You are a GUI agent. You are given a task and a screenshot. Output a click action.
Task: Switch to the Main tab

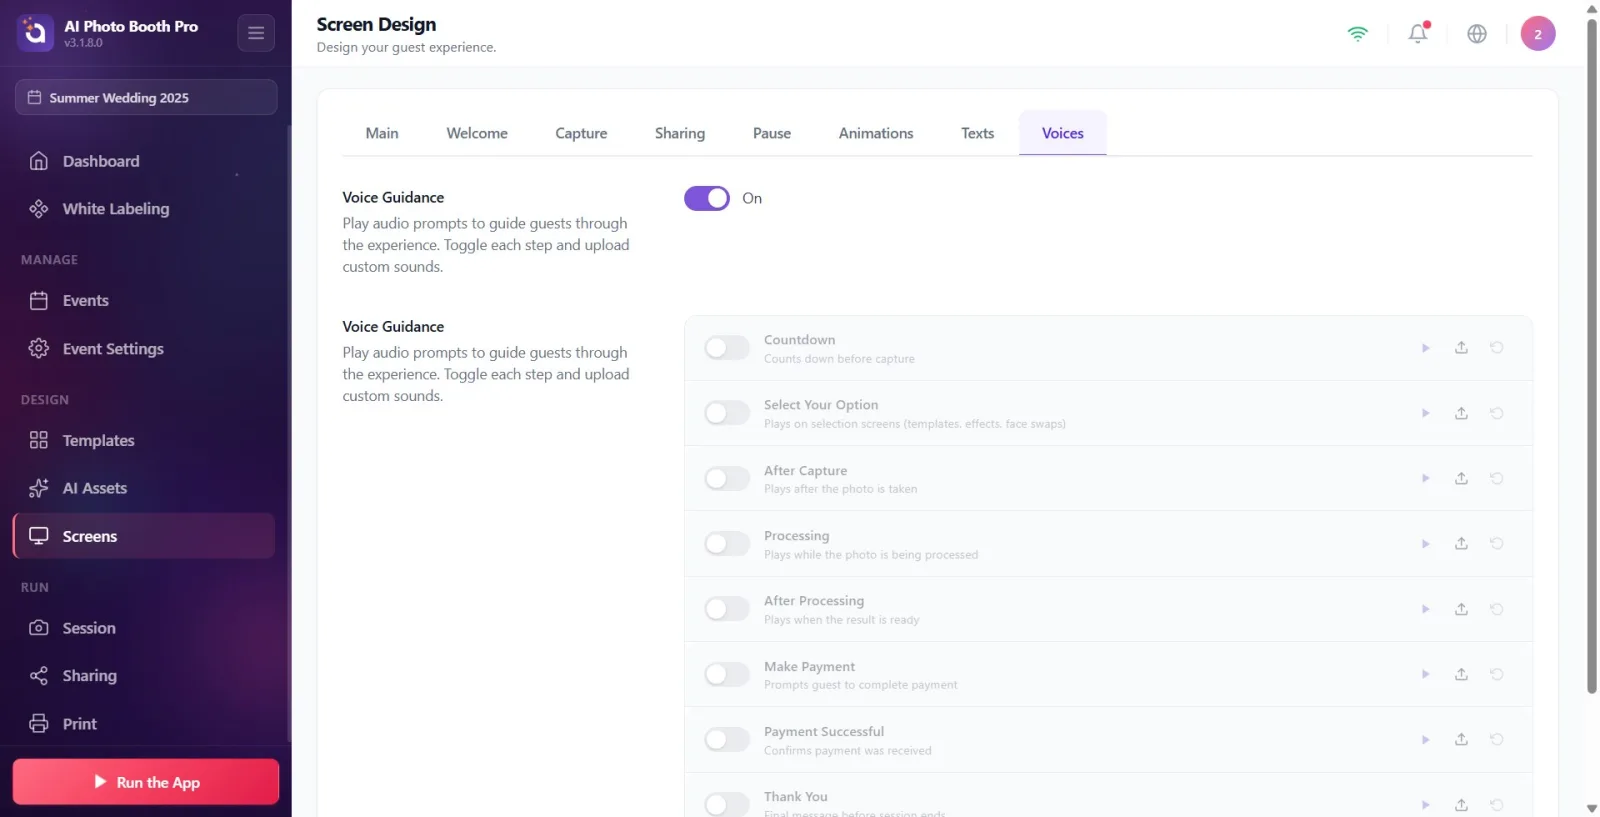click(x=382, y=133)
